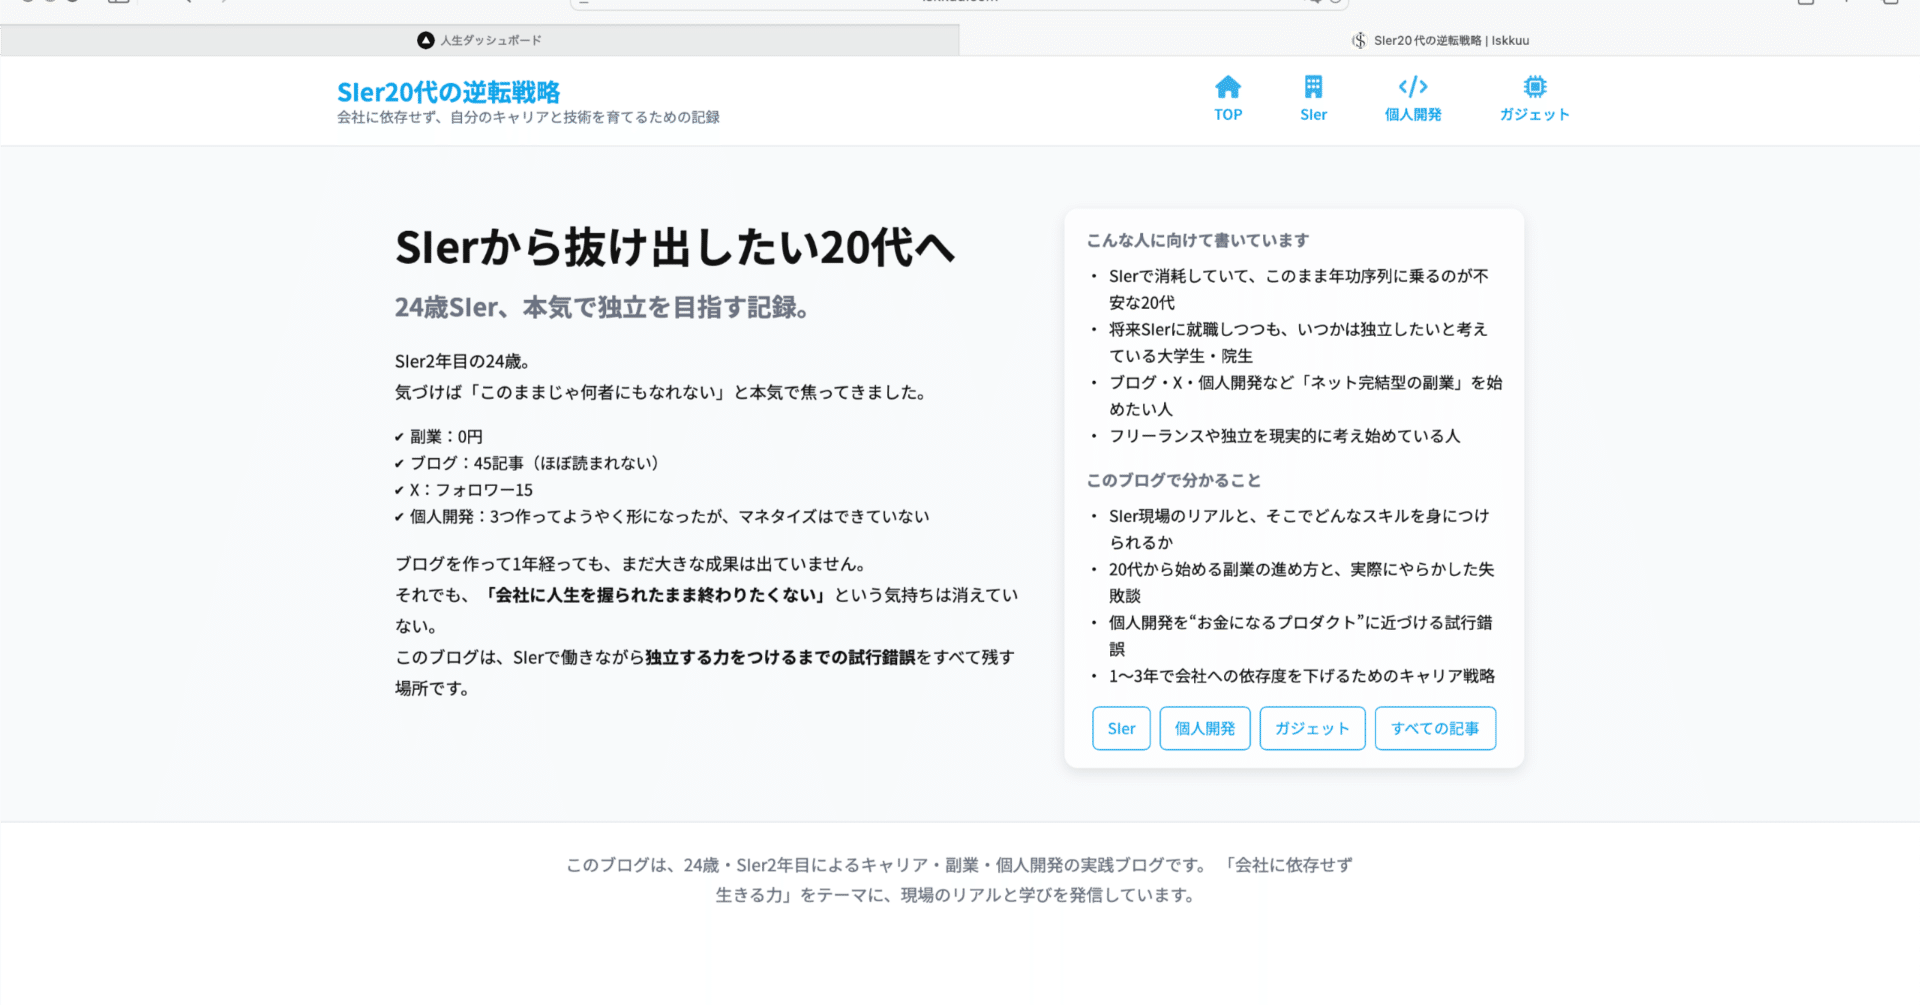
Task: Open 個人開発 via the code icon
Action: point(1412,86)
